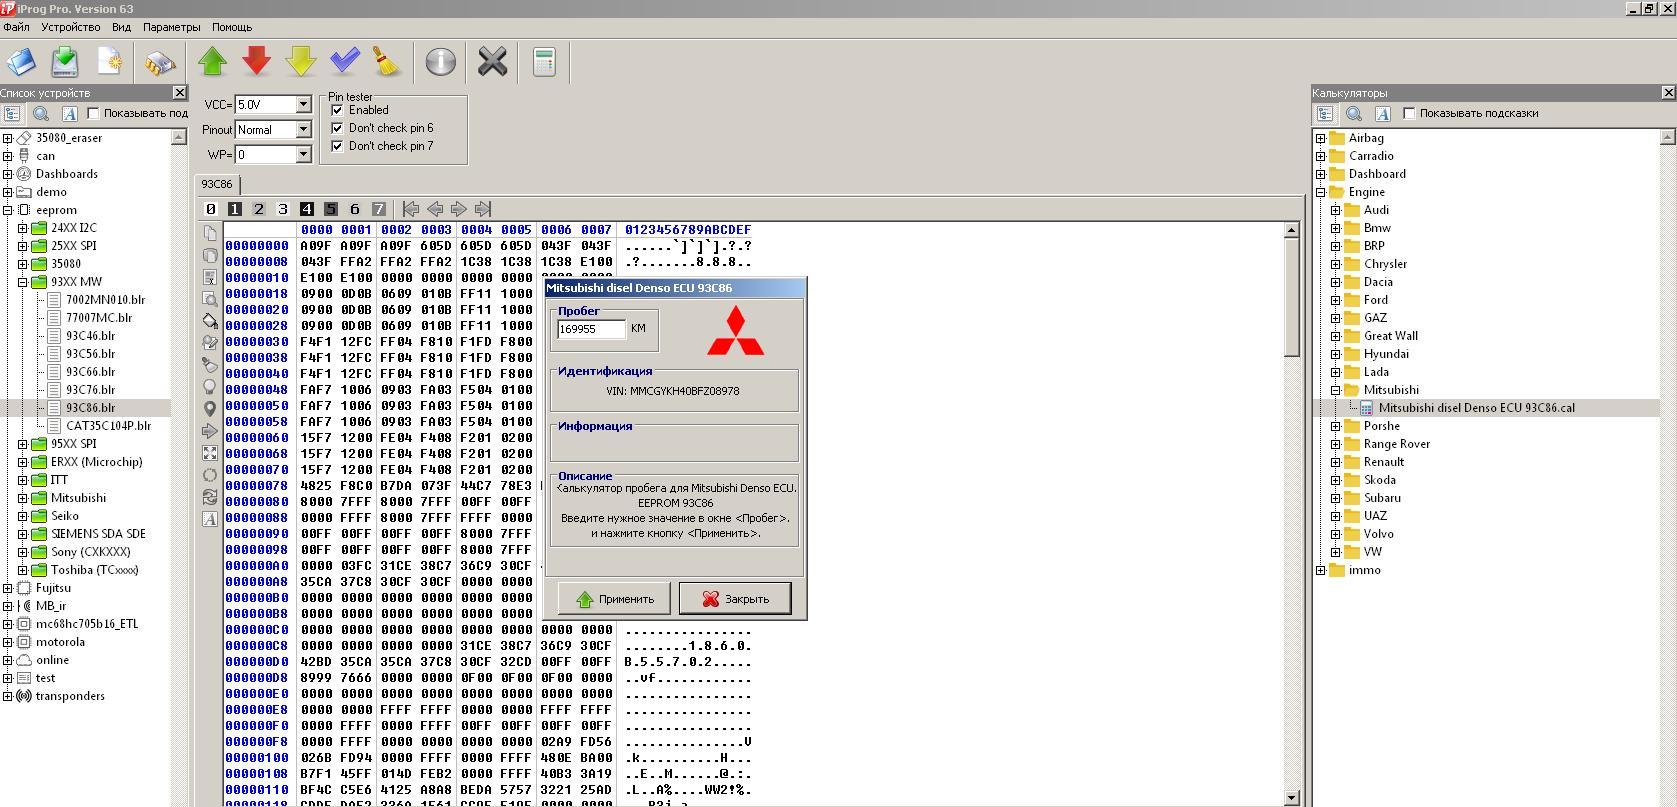Viewport: 1677px width, 807px height.
Task: Click the black X stop toolbar icon
Action: [492, 62]
